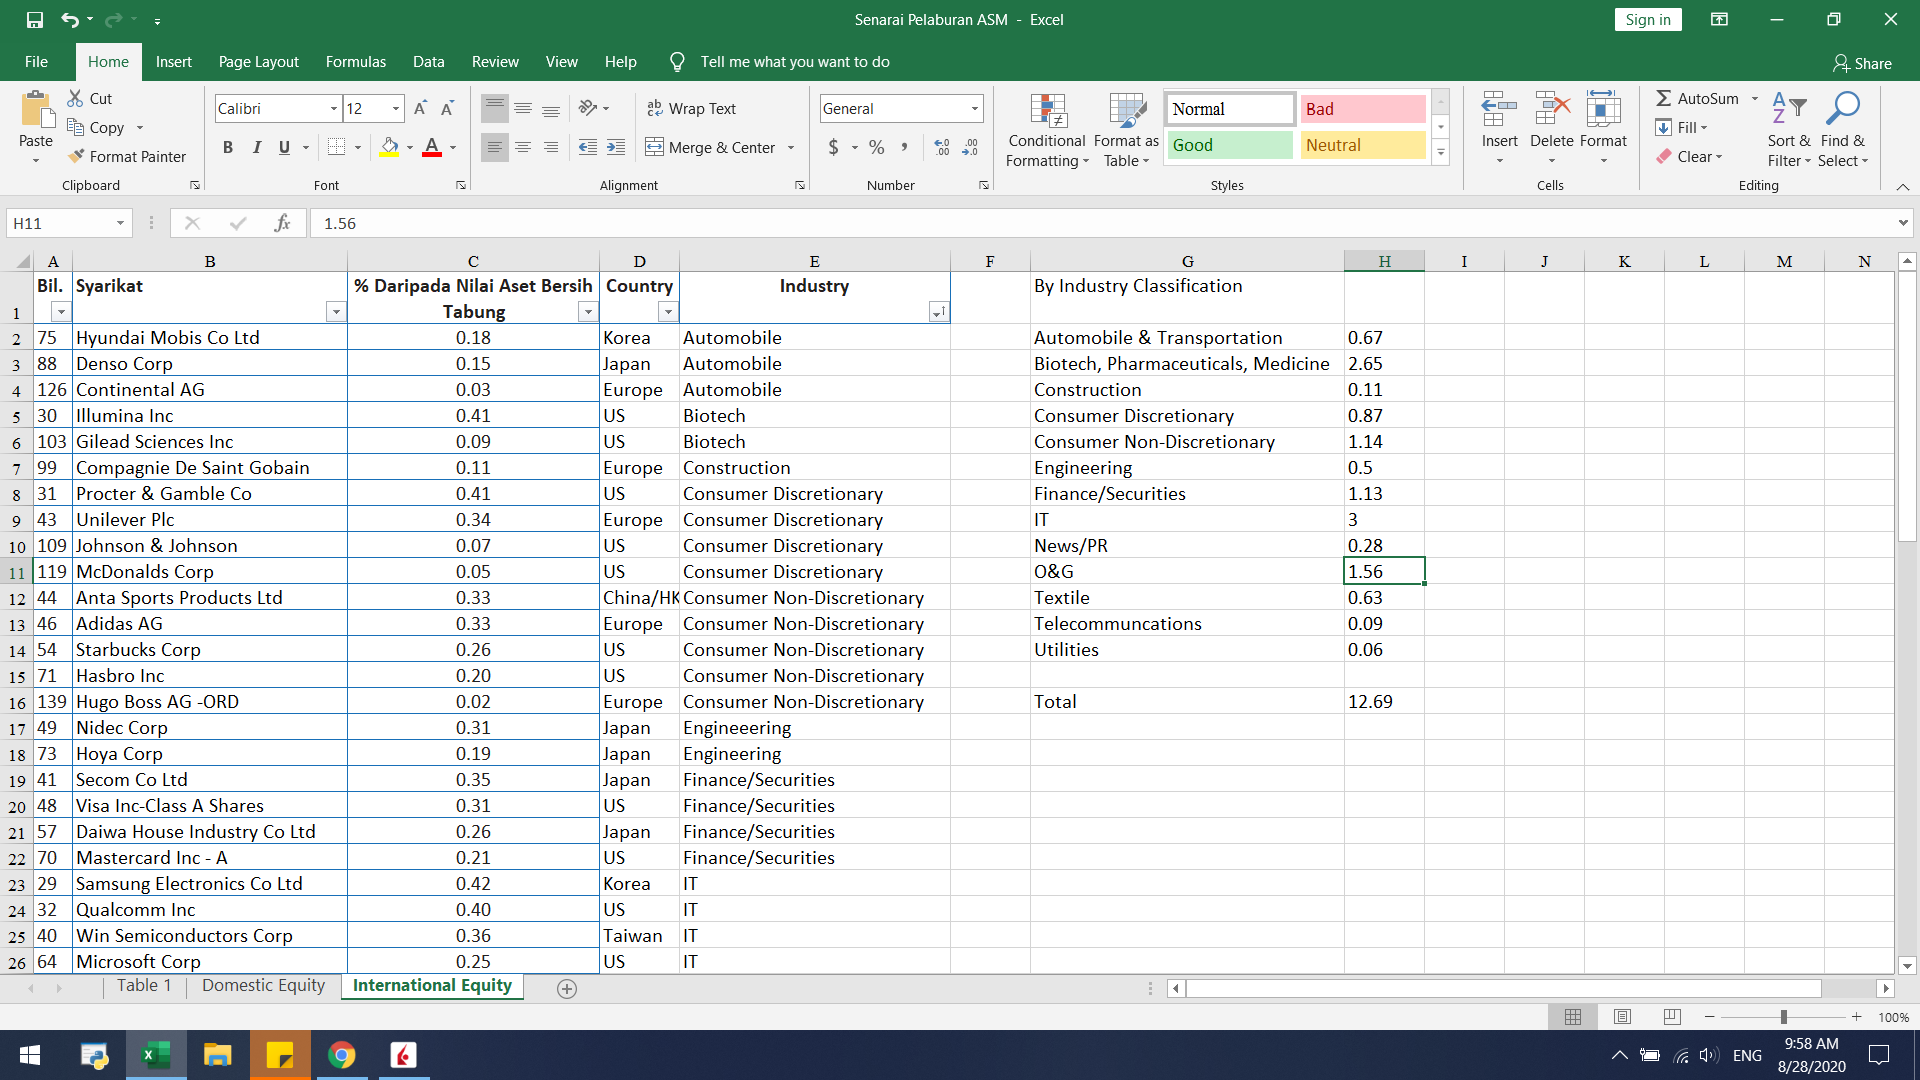1920x1080 pixels.
Task: Open the font name Calibri dropdown
Action: [334, 108]
